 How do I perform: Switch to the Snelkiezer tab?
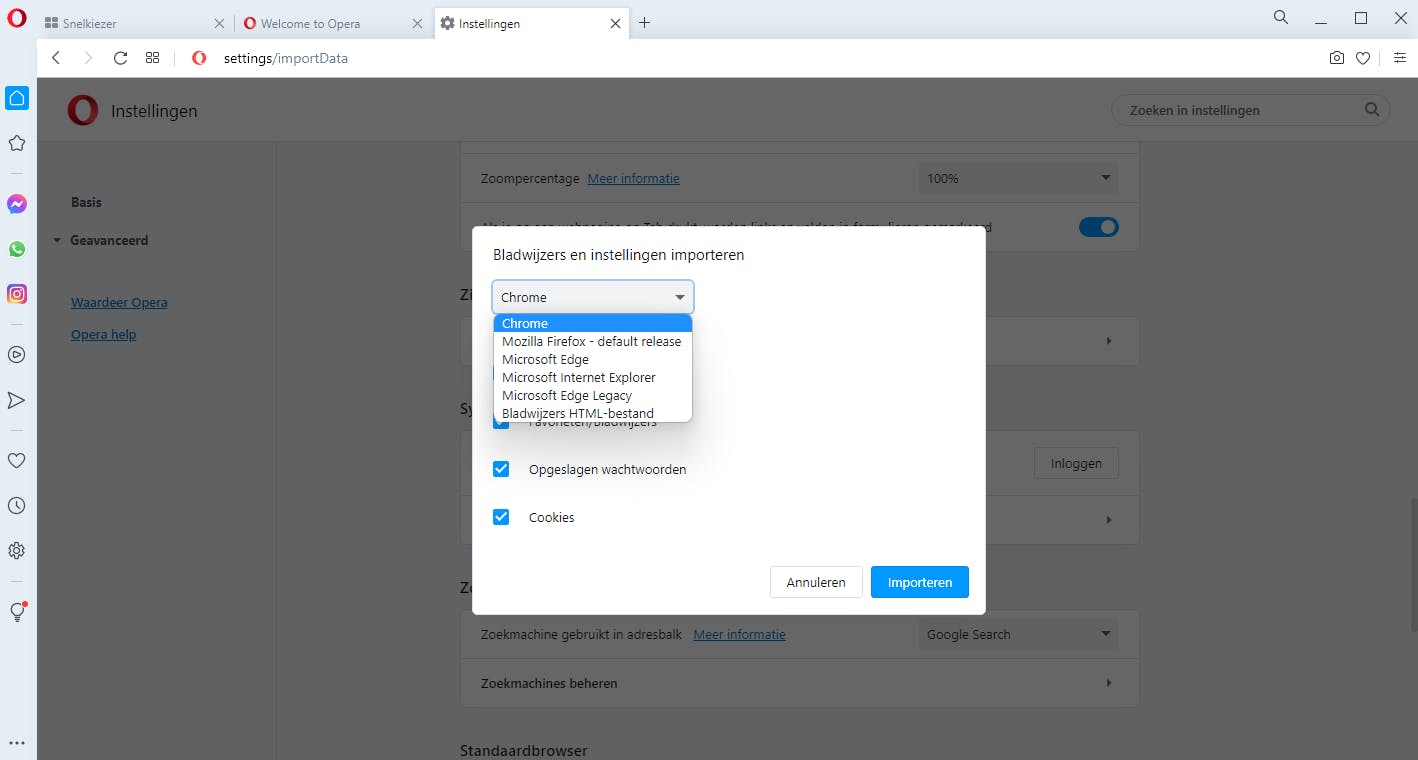tap(135, 23)
